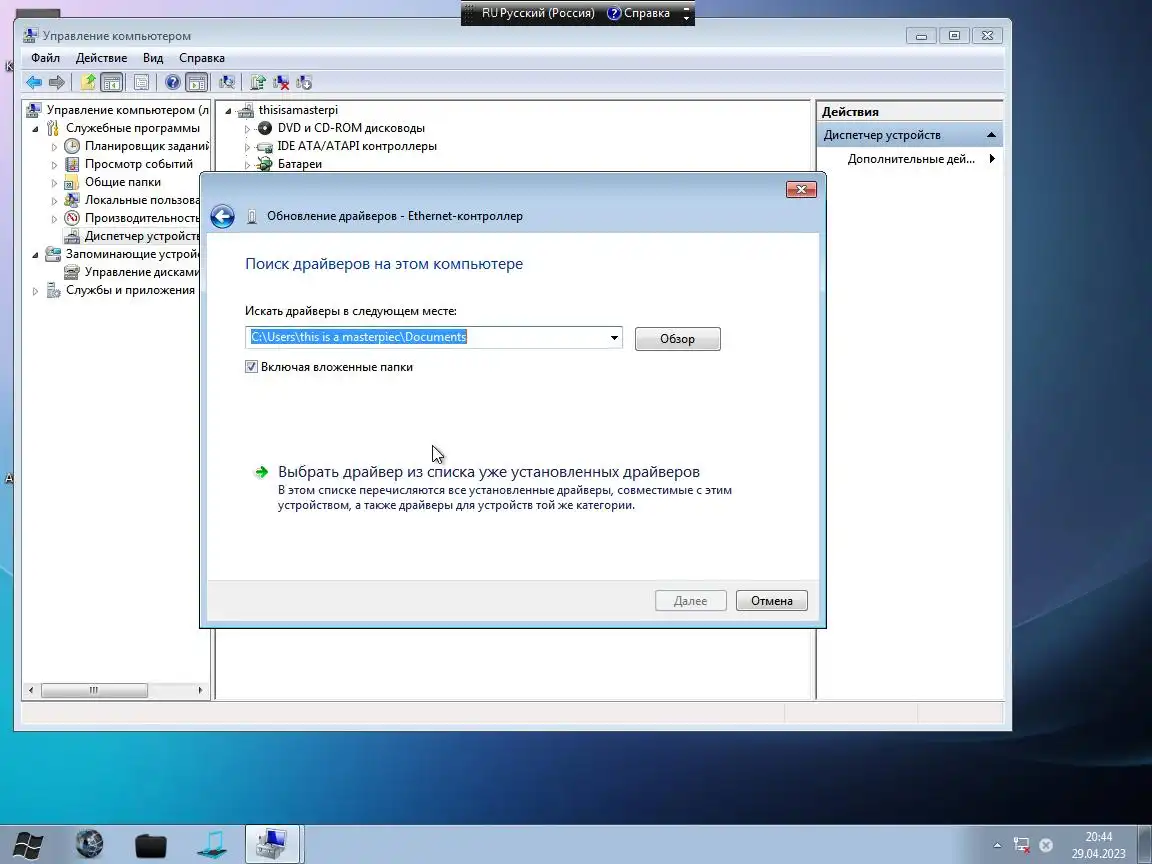
Task: Toggle the console tree toolbar icon
Action: click(x=112, y=82)
